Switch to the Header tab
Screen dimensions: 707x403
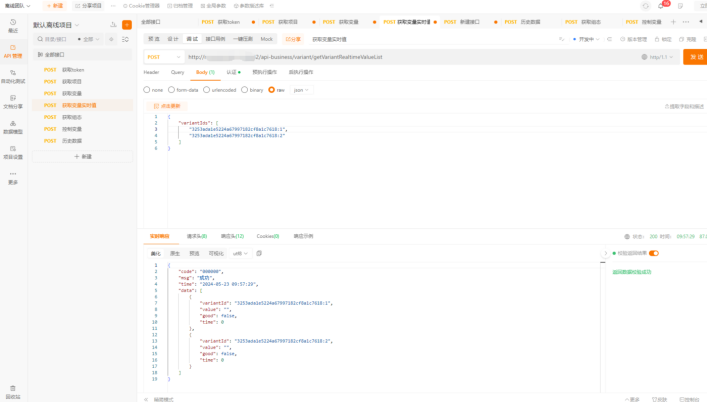coord(151,72)
